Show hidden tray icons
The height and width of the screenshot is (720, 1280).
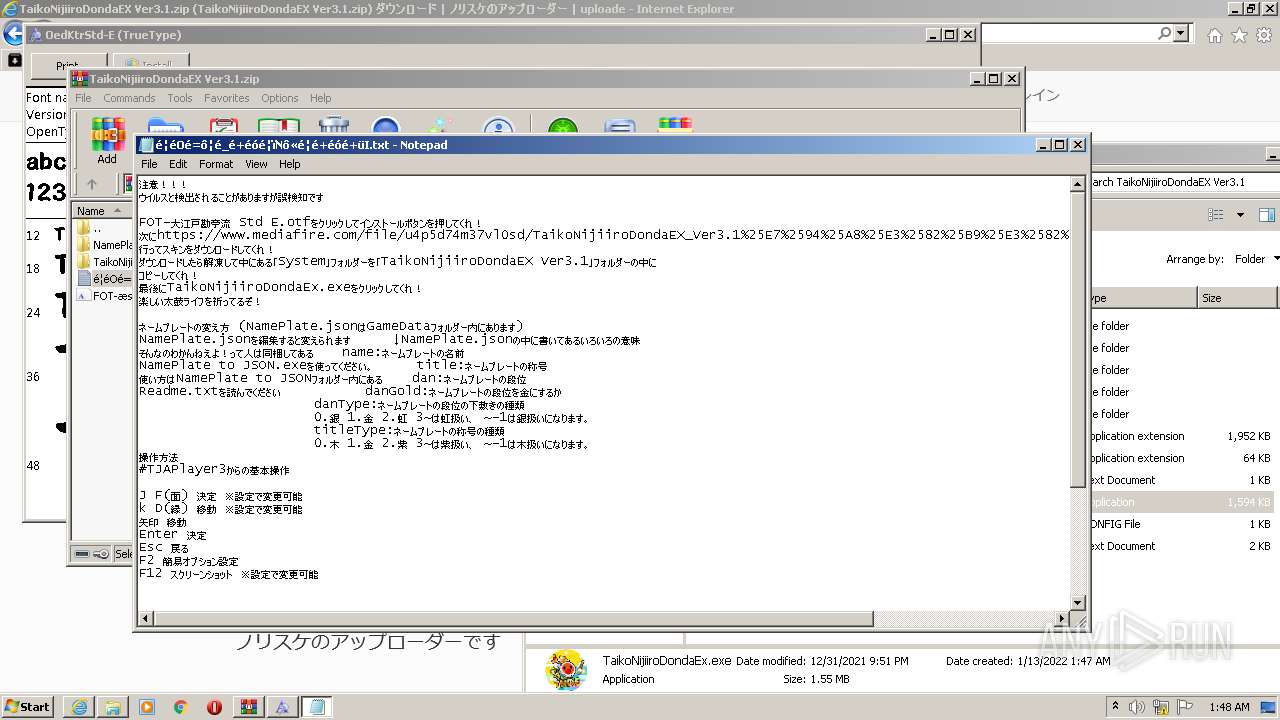point(1116,706)
